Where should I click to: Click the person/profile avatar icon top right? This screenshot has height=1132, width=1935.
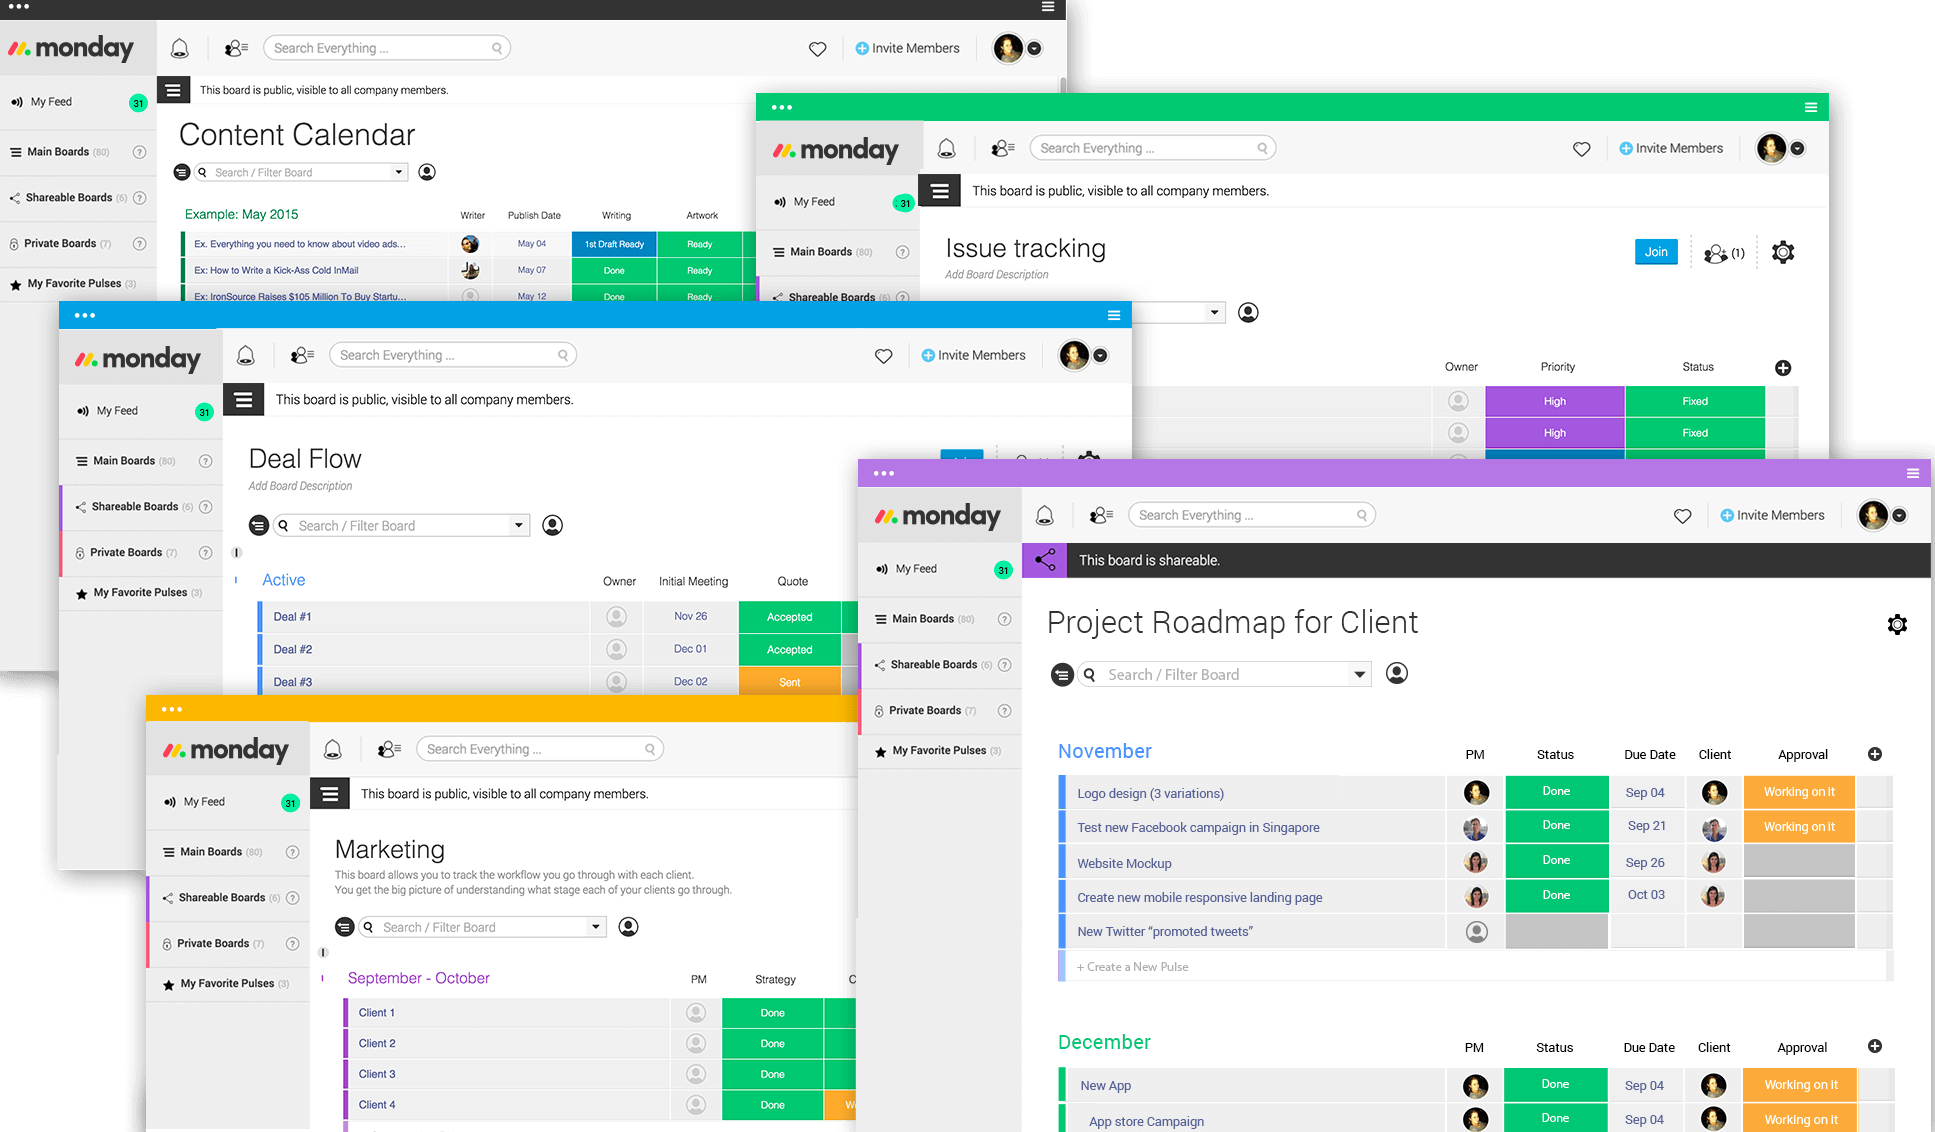click(x=1876, y=516)
